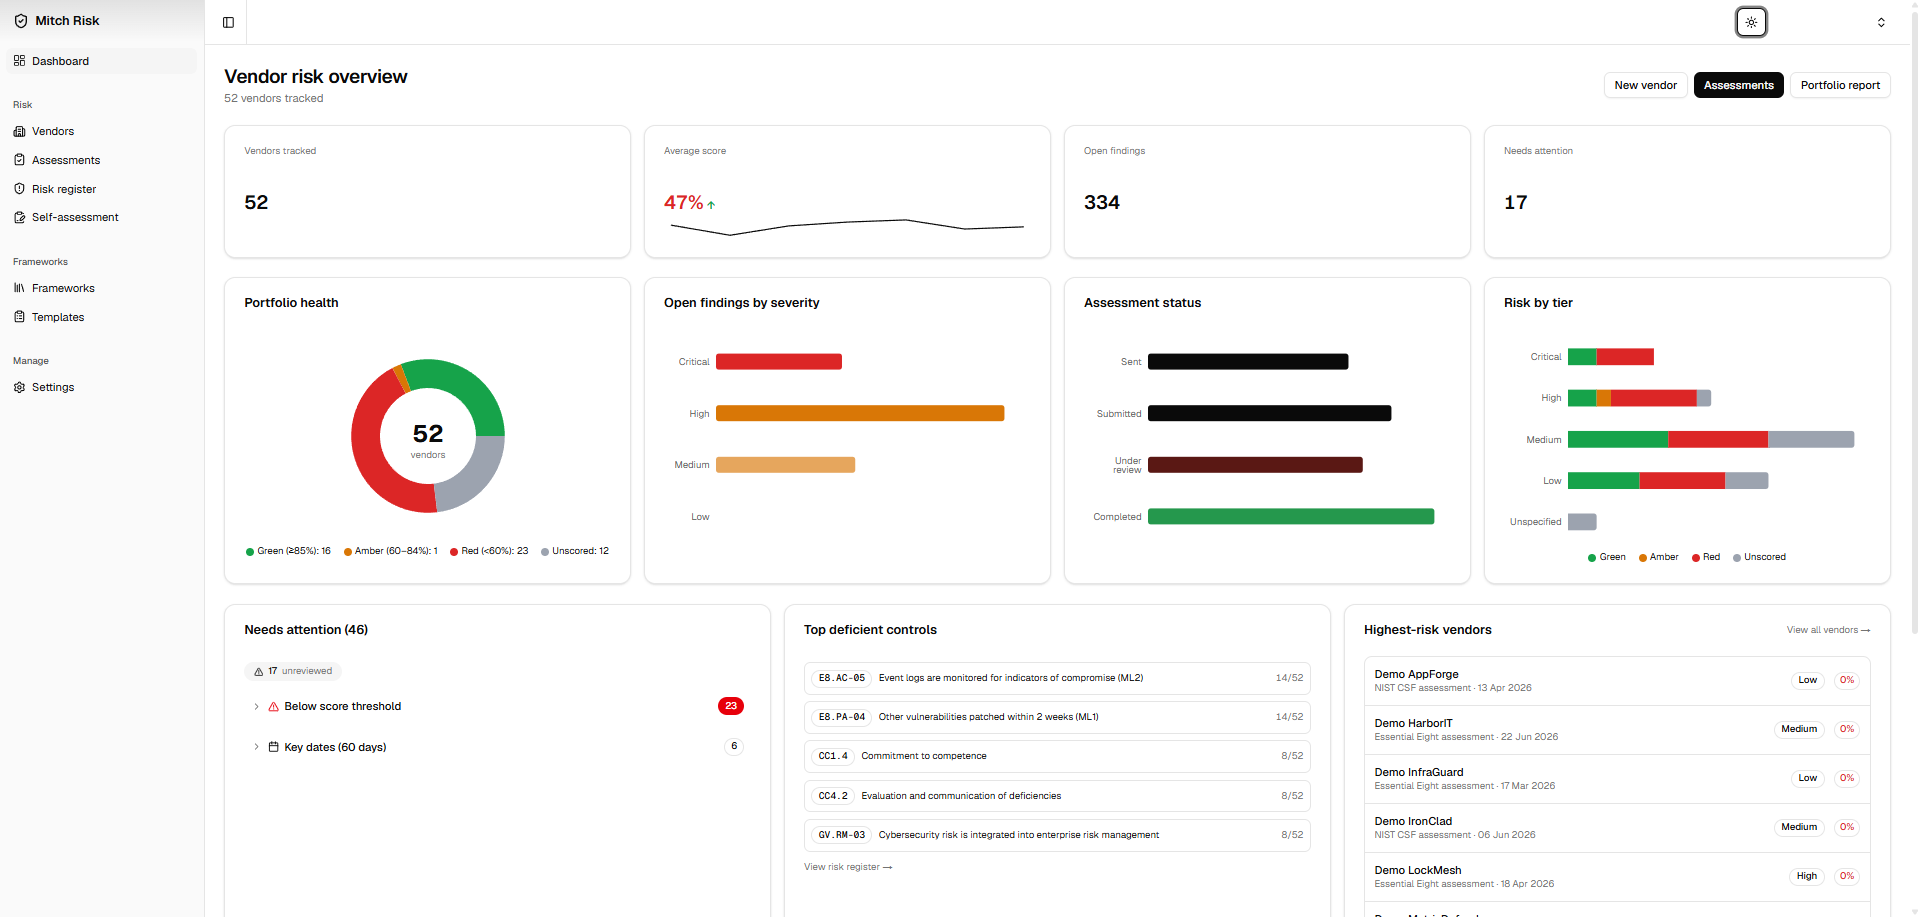
Task: Follow View all vendors link
Action: (1828, 630)
